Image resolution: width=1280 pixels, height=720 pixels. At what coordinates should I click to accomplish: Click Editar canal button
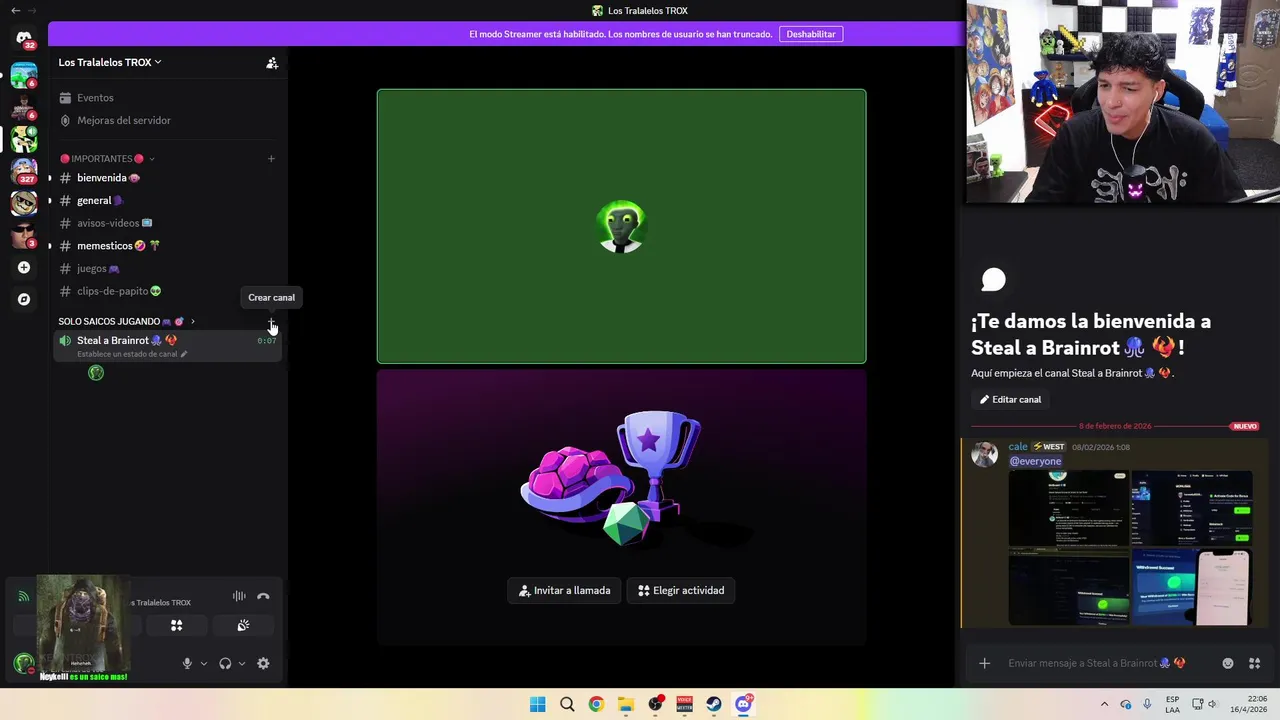1011,399
